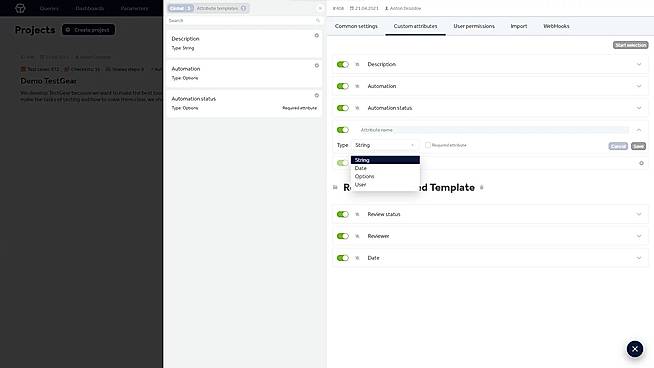Toggle the Automation status attribute switch
654x368 pixels.
pos(342,108)
